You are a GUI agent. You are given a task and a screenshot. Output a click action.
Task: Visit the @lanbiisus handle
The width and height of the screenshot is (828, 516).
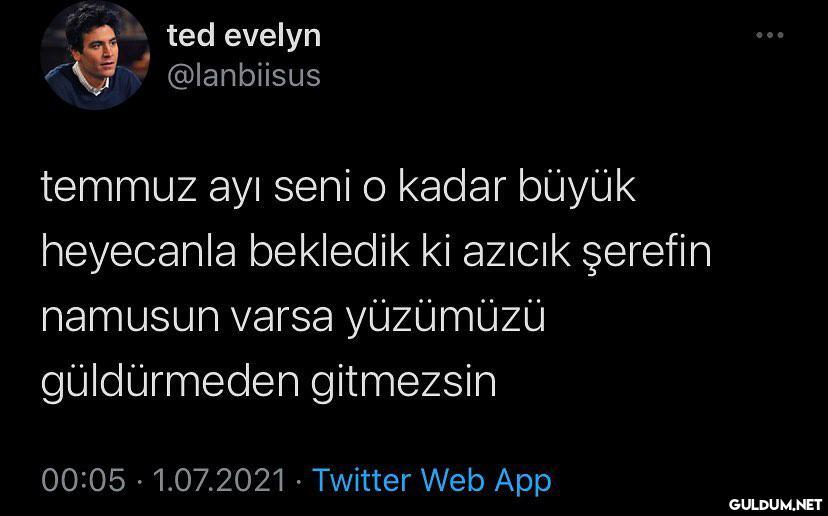(x=244, y=76)
